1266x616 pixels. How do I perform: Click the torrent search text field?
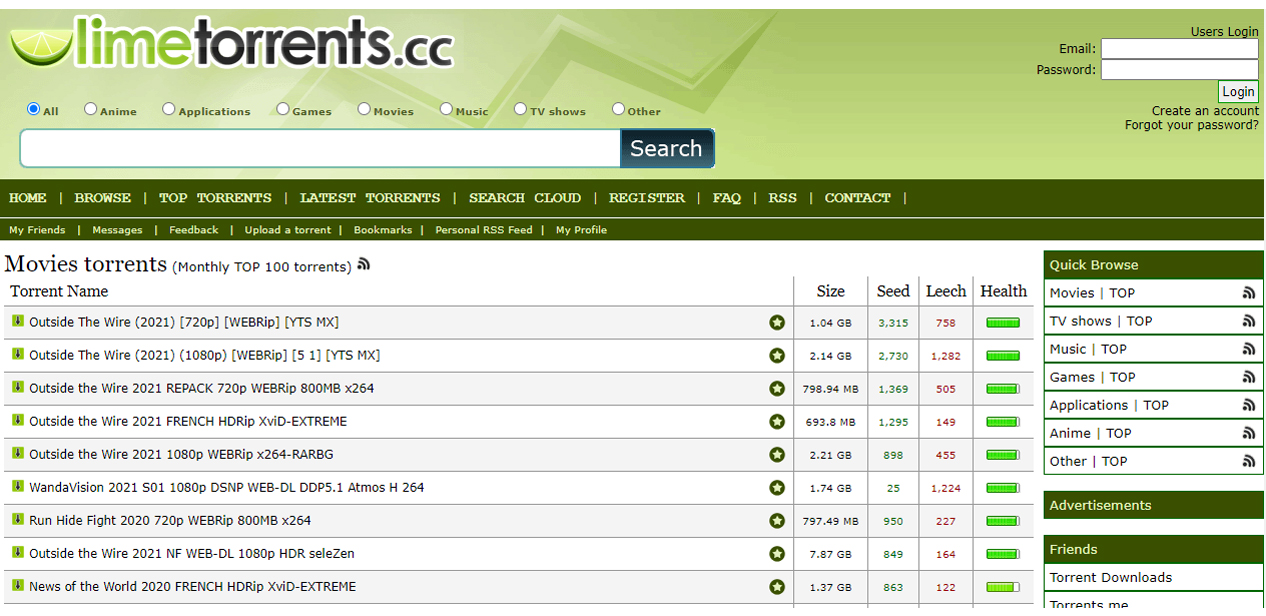(321, 148)
